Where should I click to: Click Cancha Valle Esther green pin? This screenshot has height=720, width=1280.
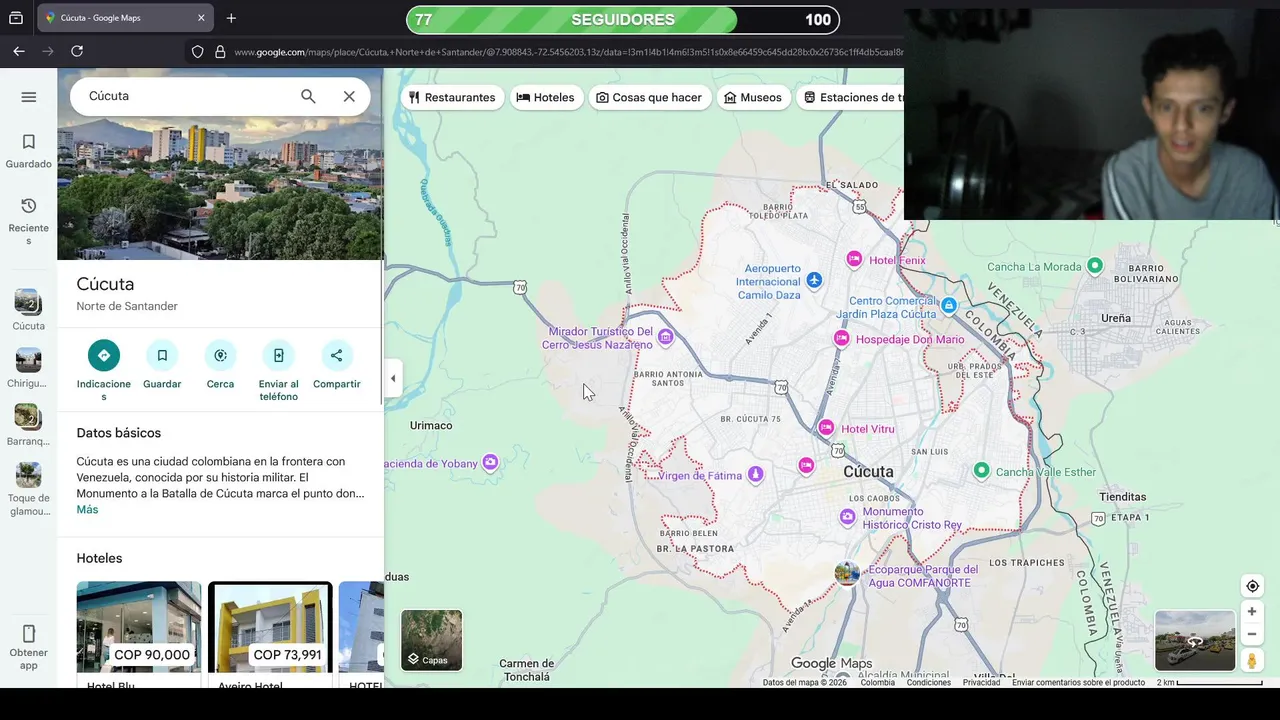[x=982, y=471]
